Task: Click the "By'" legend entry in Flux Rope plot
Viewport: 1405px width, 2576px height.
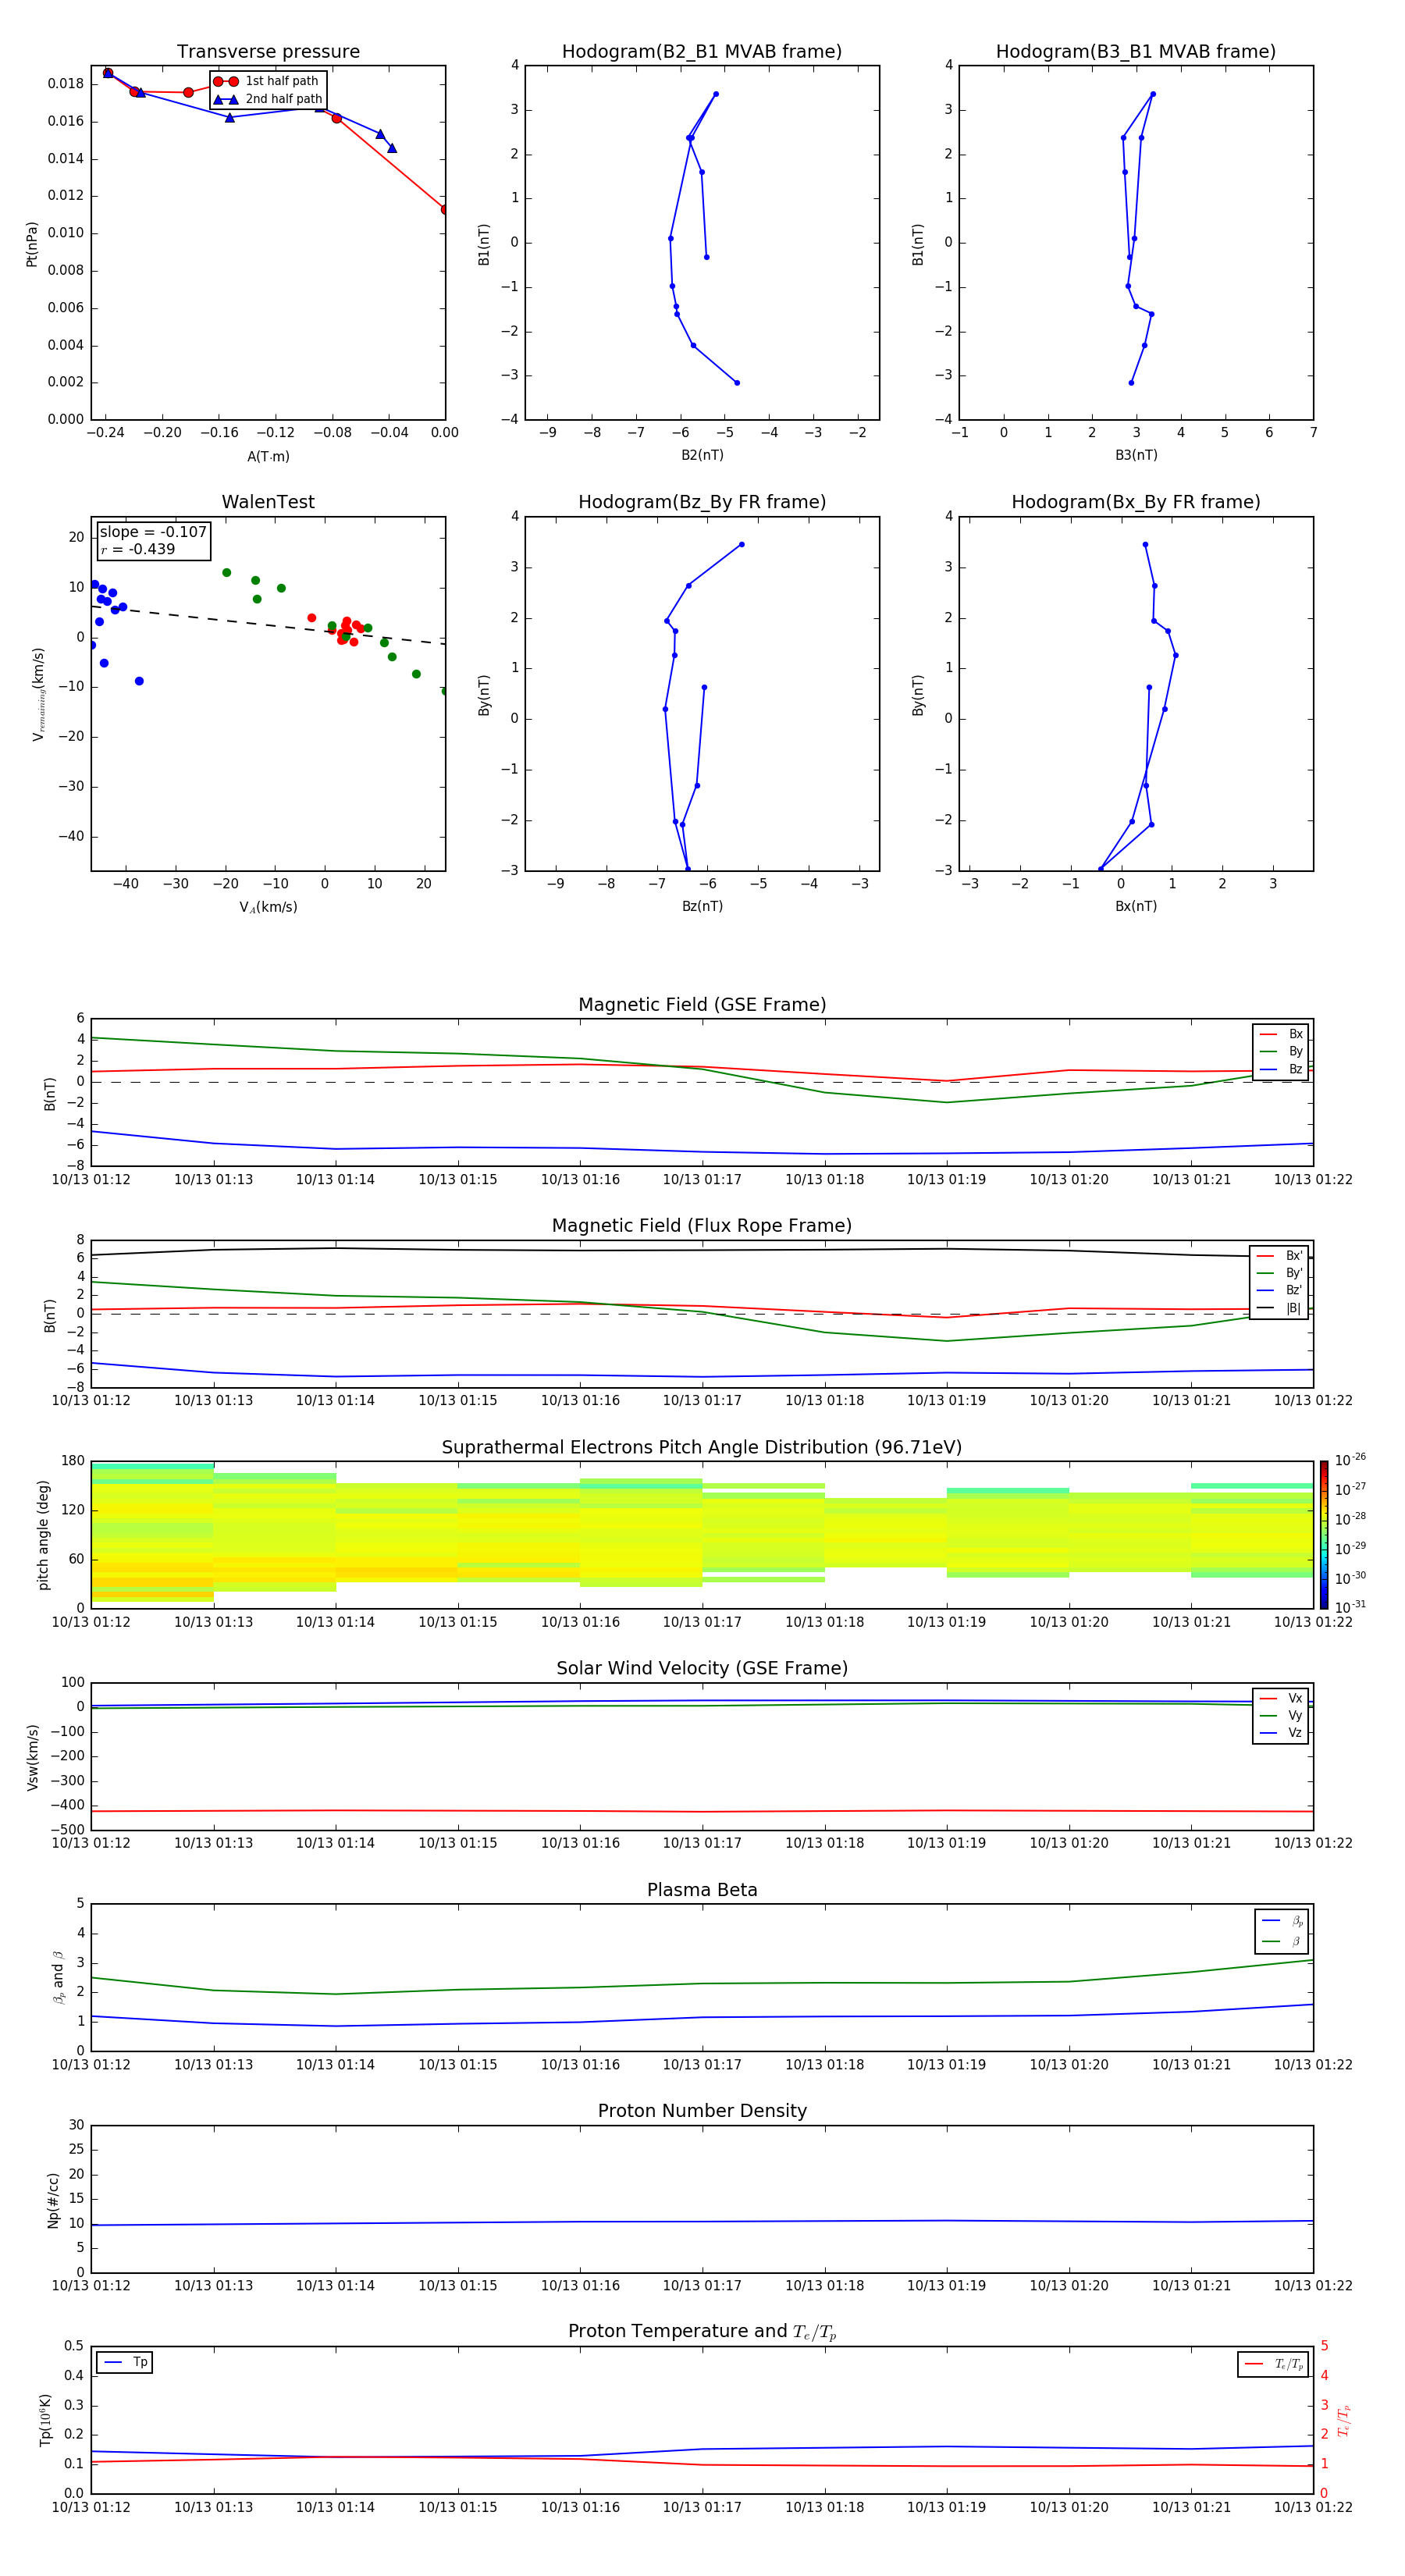Action: [x=1280, y=1274]
